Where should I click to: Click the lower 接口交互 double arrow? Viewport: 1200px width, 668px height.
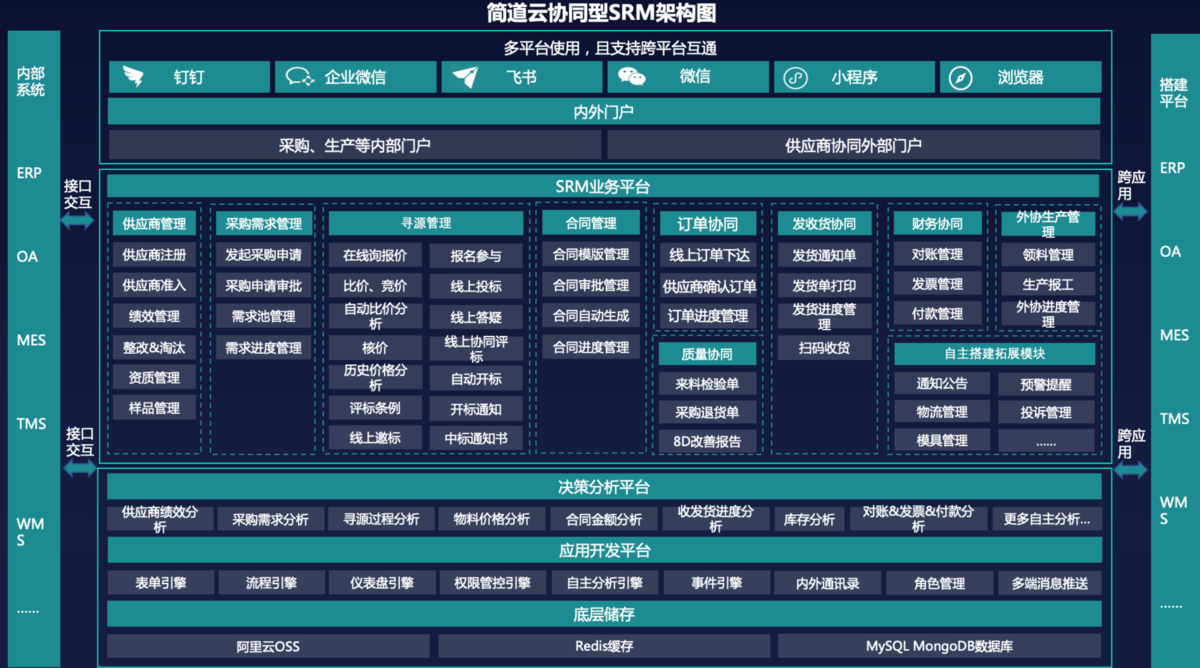[78, 468]
